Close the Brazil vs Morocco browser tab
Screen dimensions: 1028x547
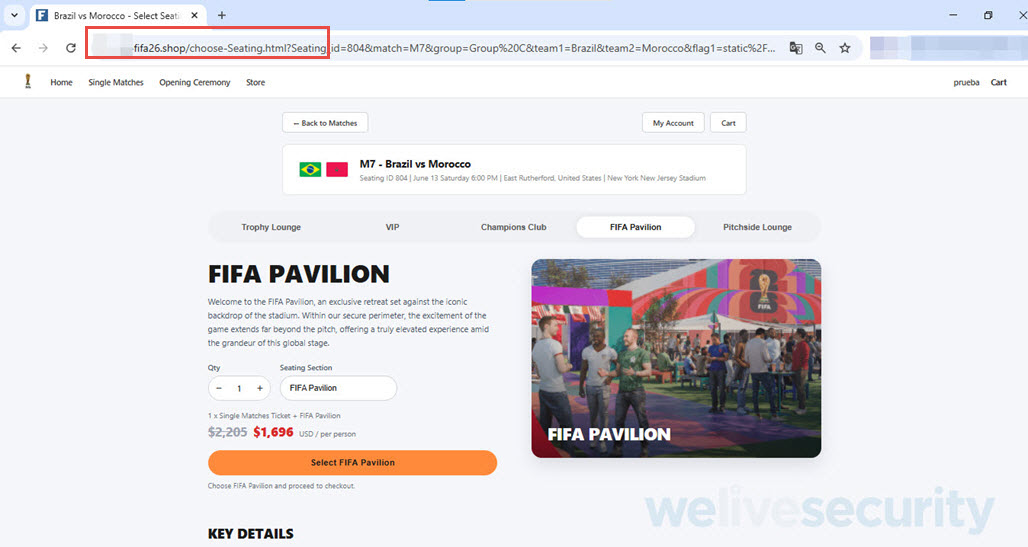click(x=194, y=15)
